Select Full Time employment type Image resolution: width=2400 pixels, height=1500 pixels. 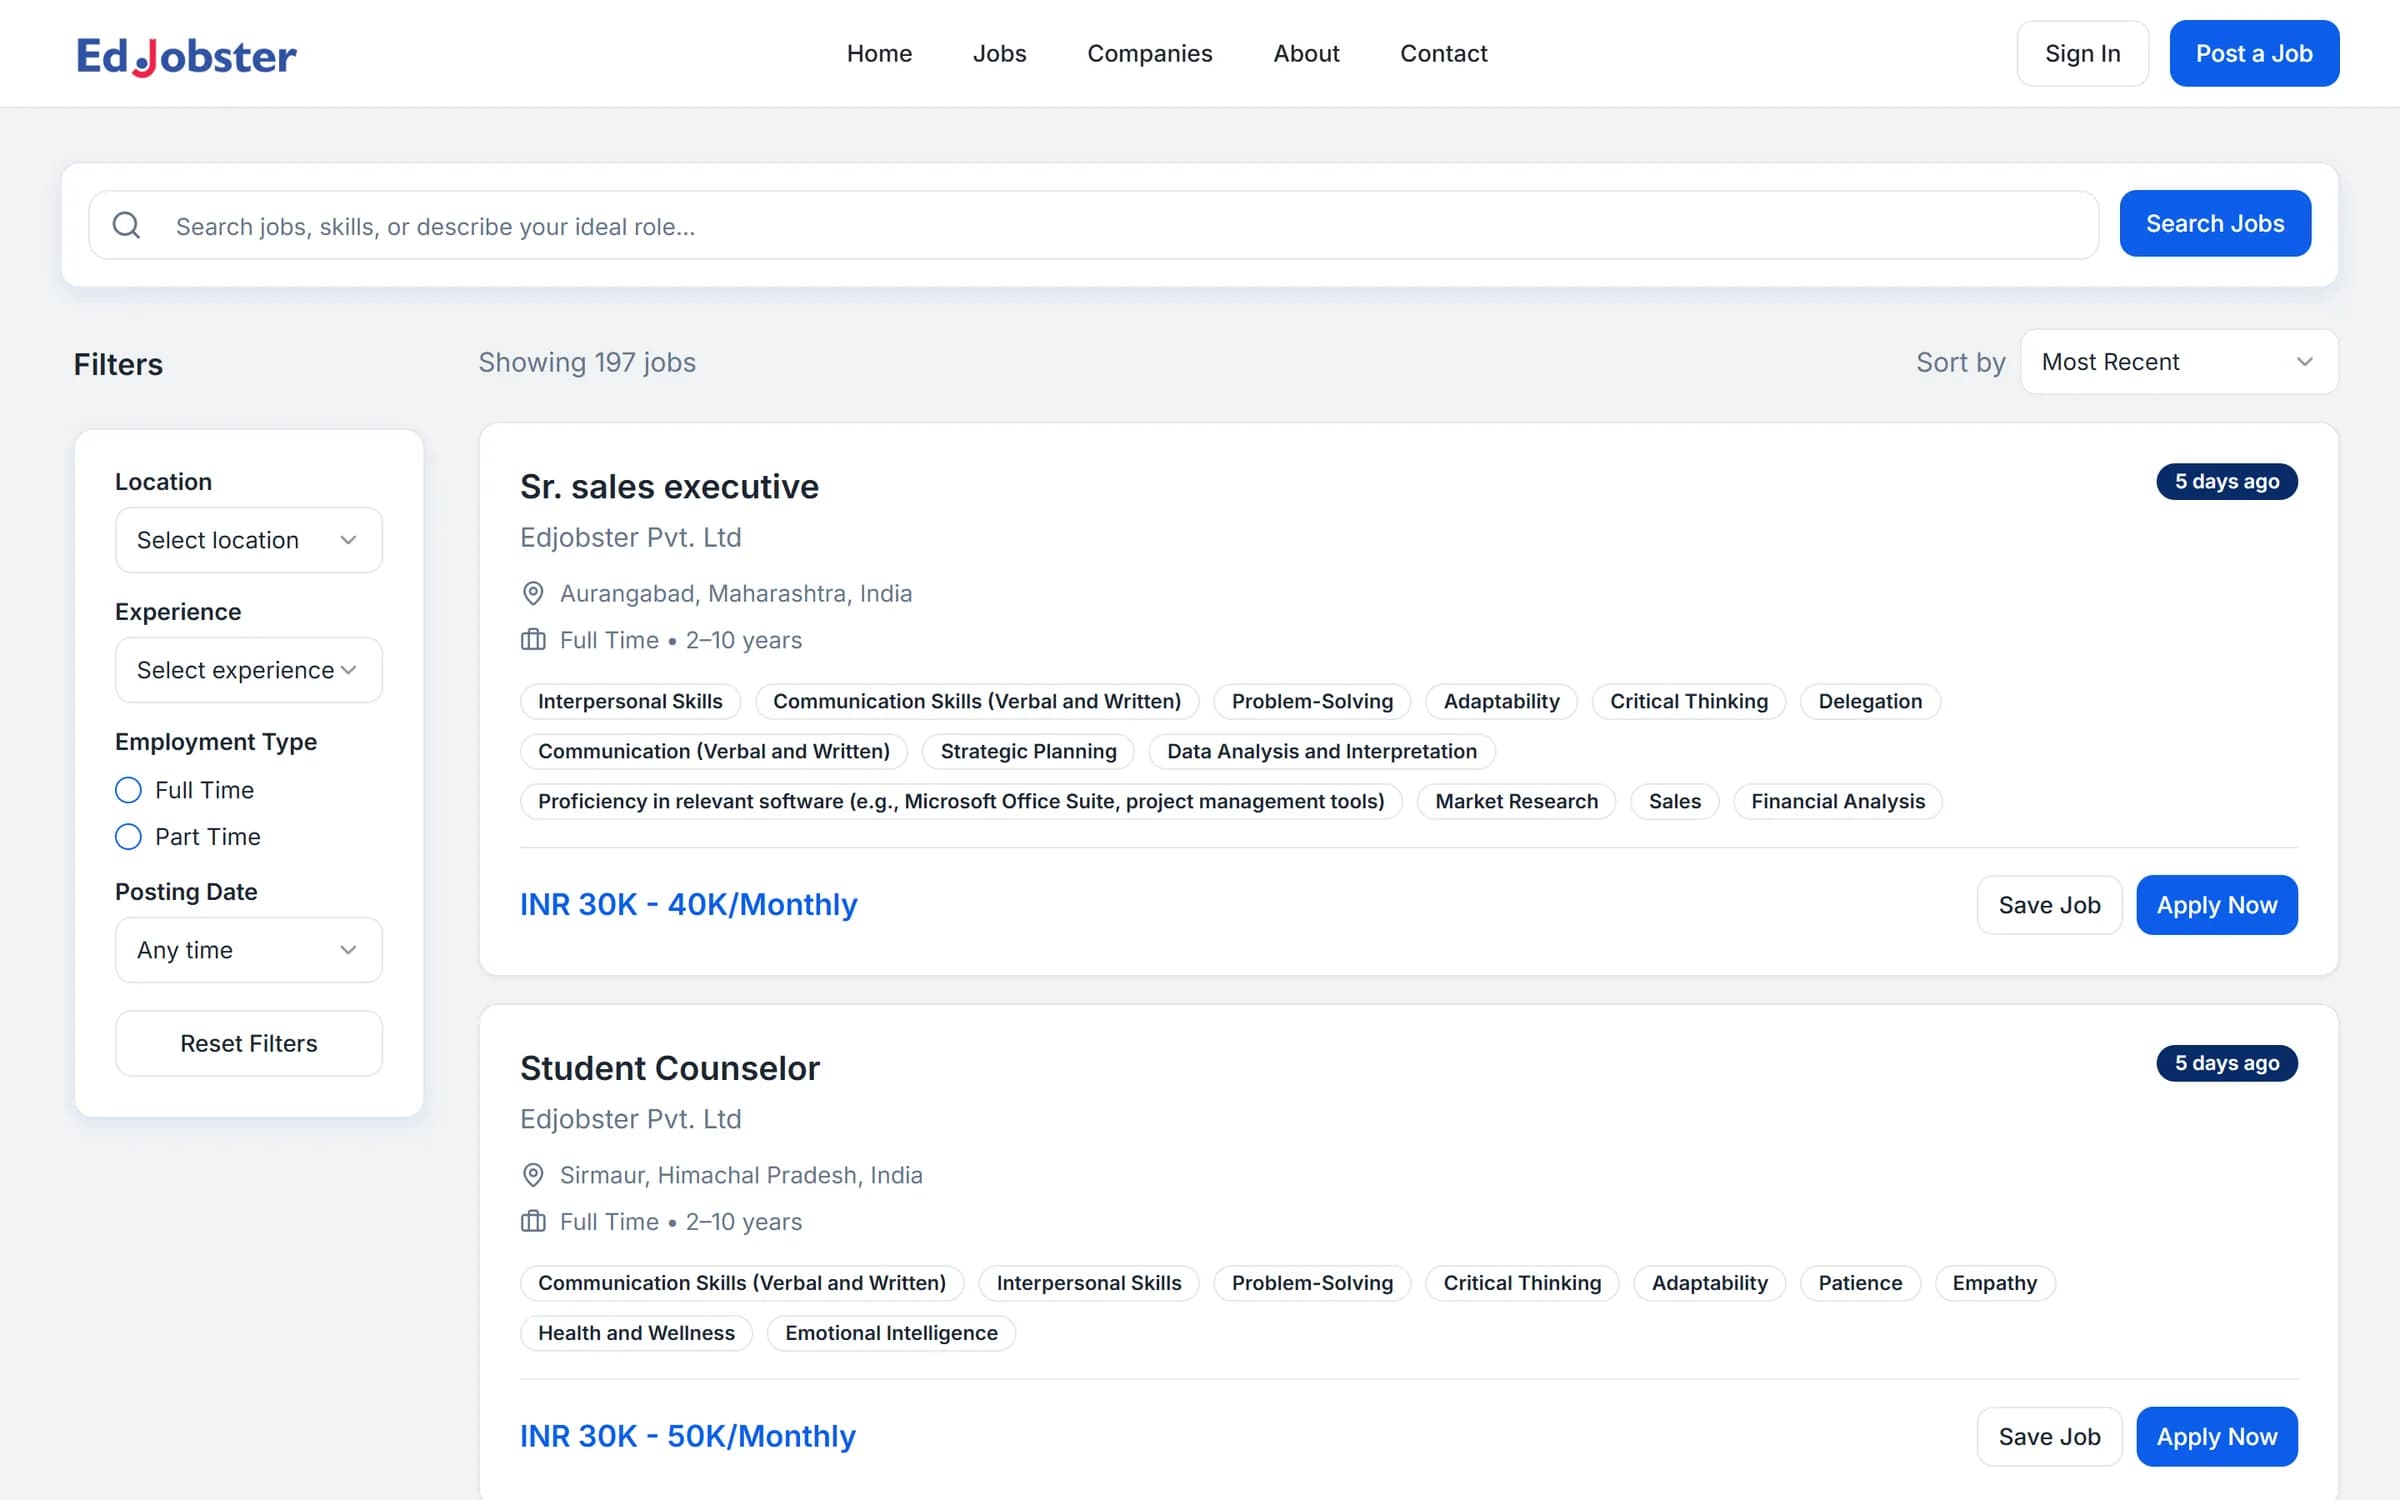click(x=128, y=790)
